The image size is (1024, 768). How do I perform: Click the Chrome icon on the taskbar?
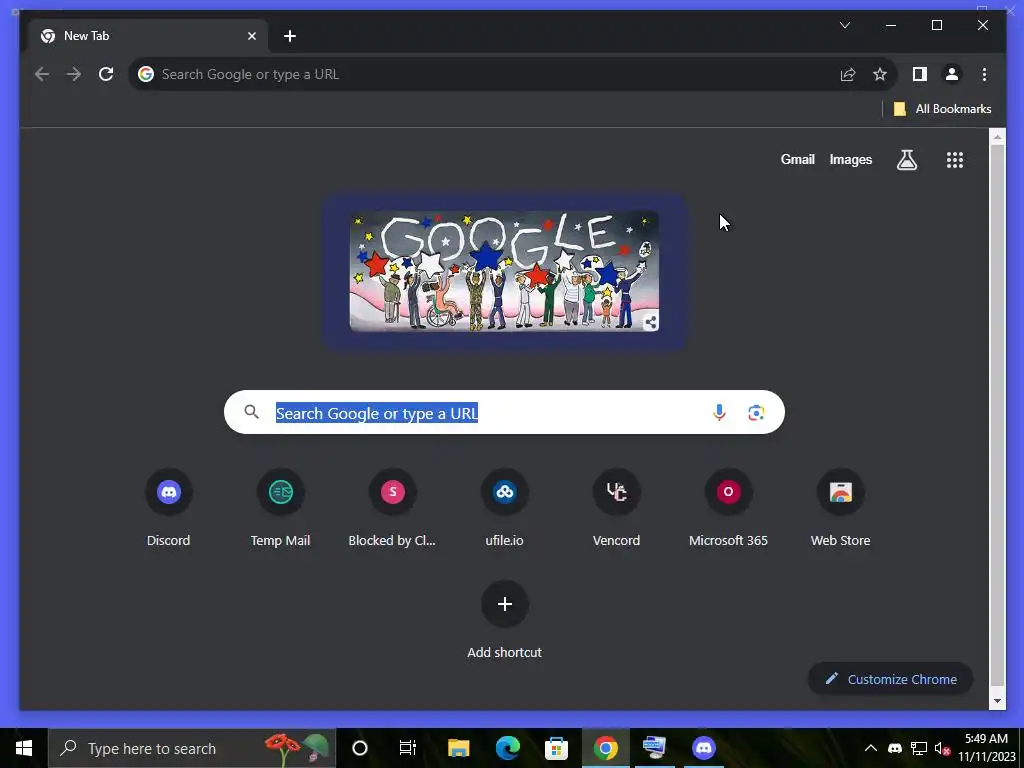(x=605, y=748)
